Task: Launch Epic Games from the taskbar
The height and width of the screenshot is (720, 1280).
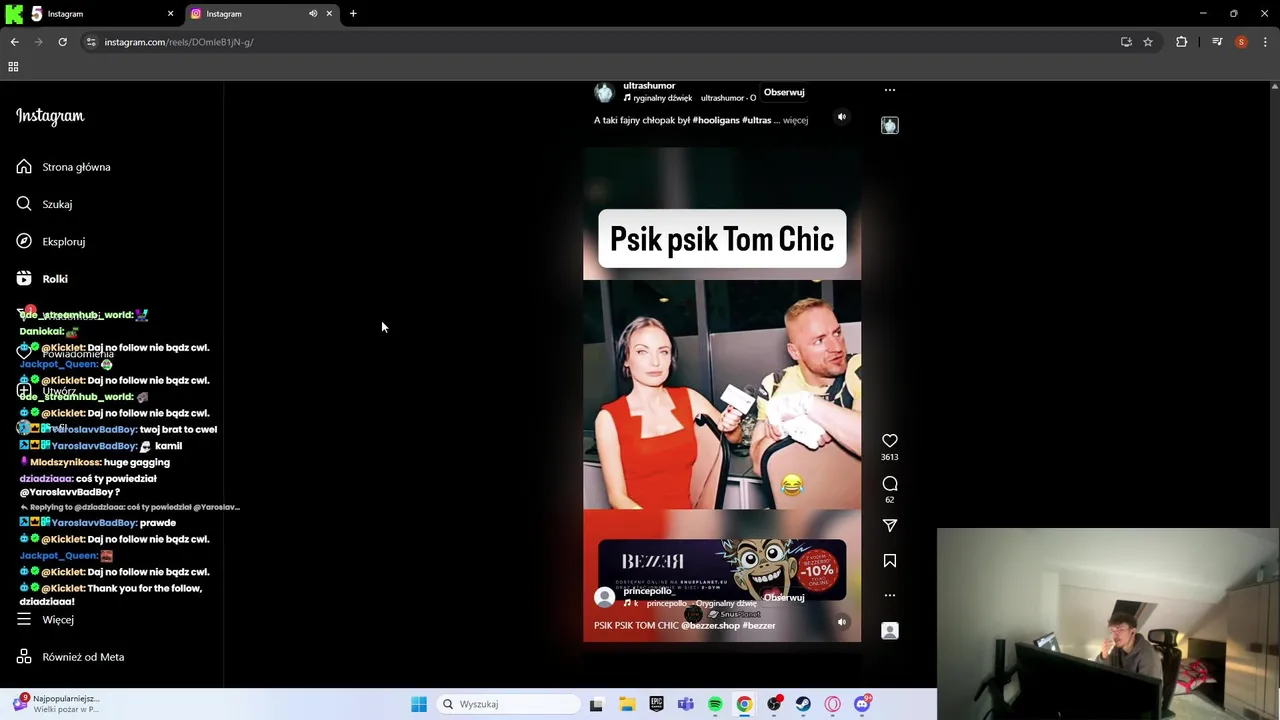Action: [x=656, y=704]
